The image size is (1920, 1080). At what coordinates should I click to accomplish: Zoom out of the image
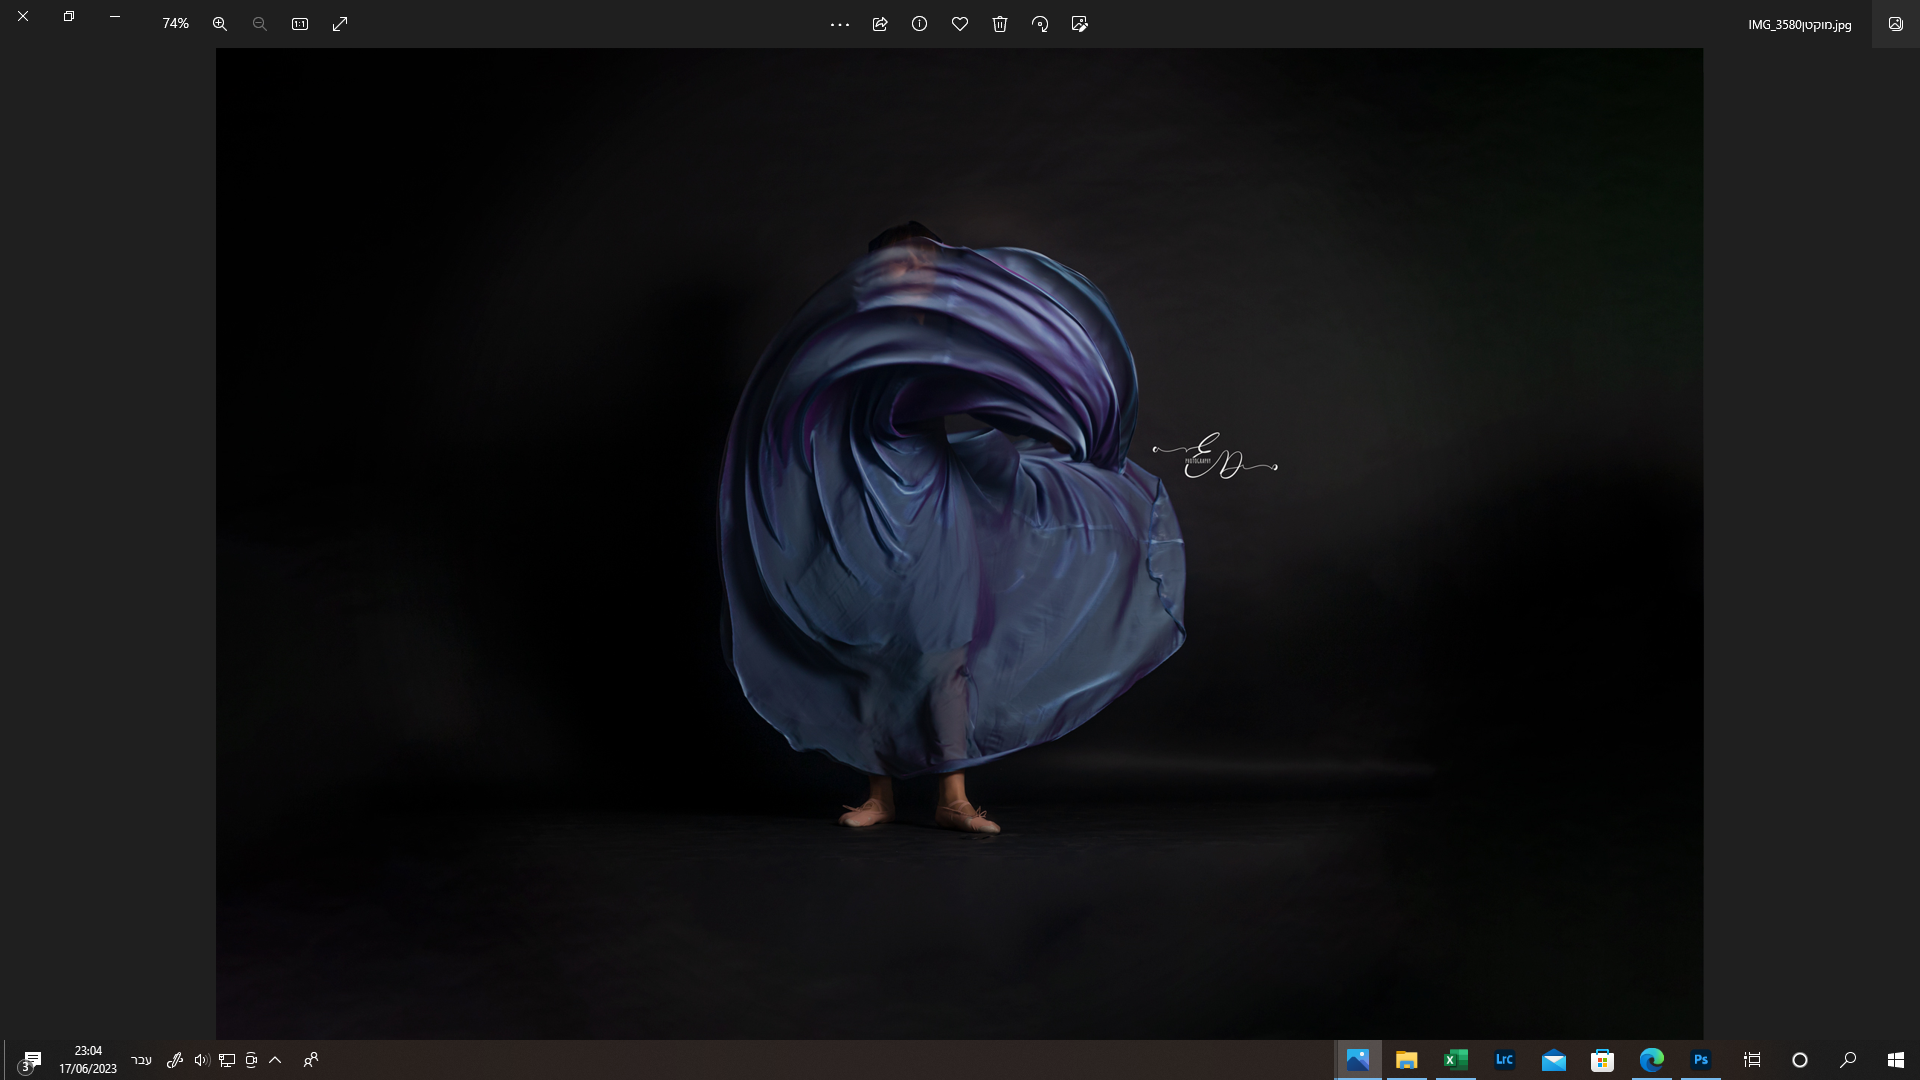pos(259,24)
